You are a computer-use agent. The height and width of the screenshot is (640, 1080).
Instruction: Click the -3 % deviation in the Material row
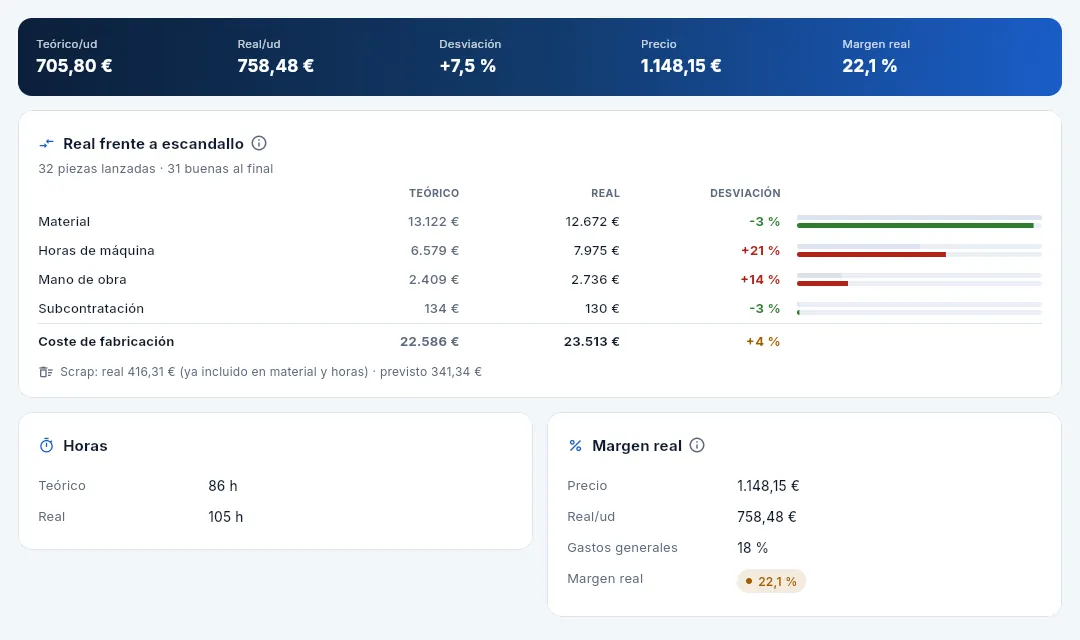pyautogui.click(x=765, y=222)
